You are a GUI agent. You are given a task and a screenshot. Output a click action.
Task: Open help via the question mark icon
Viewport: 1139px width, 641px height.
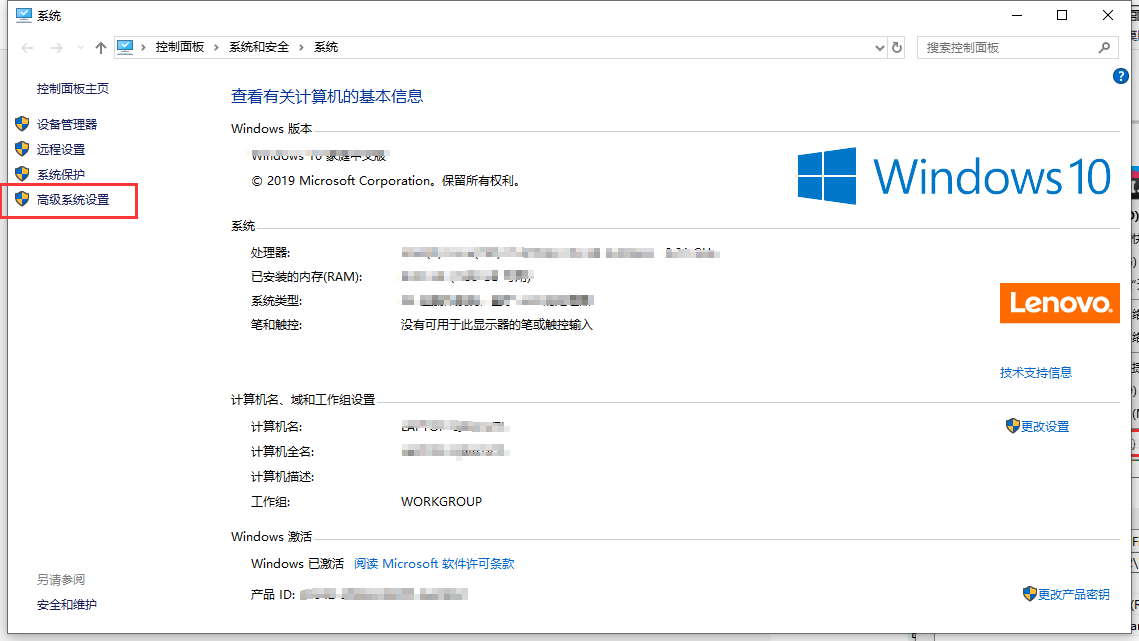coord(1121,76)
